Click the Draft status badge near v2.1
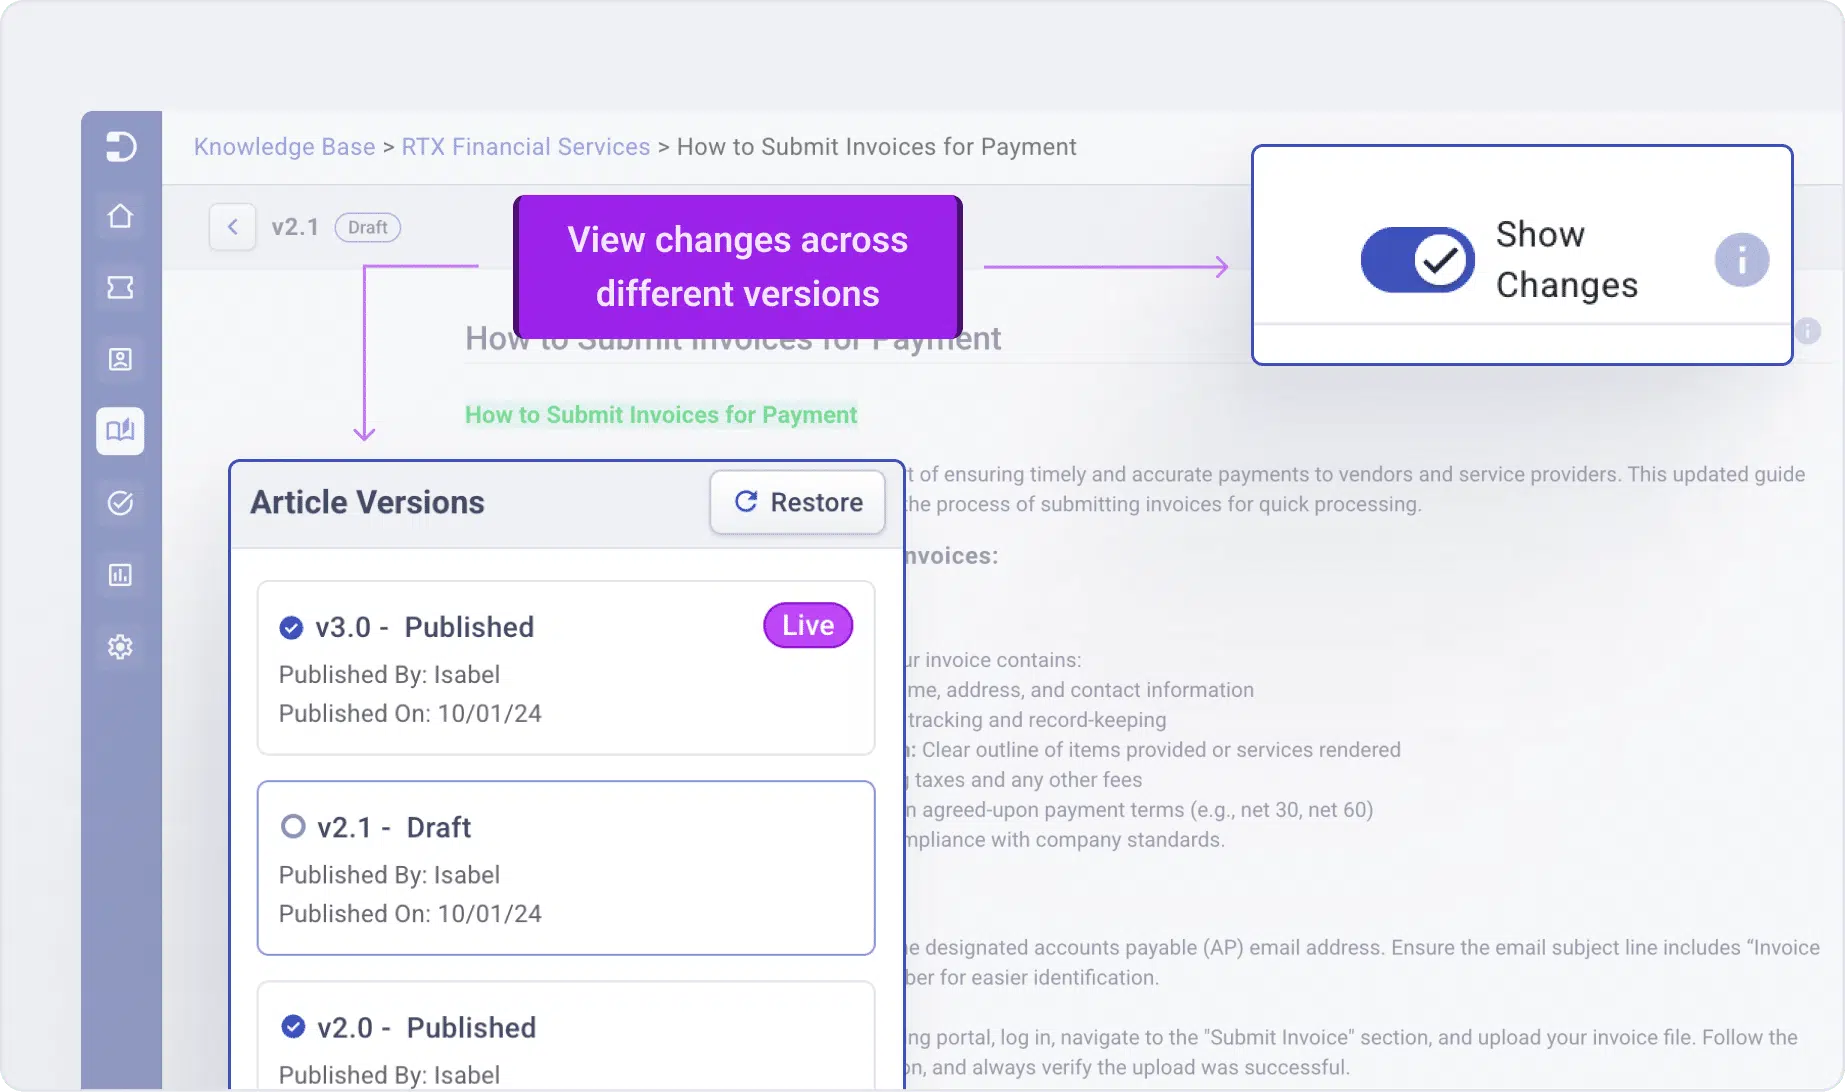The height and width of the screenshot is (1092, 1845). [x=367, y=228]
